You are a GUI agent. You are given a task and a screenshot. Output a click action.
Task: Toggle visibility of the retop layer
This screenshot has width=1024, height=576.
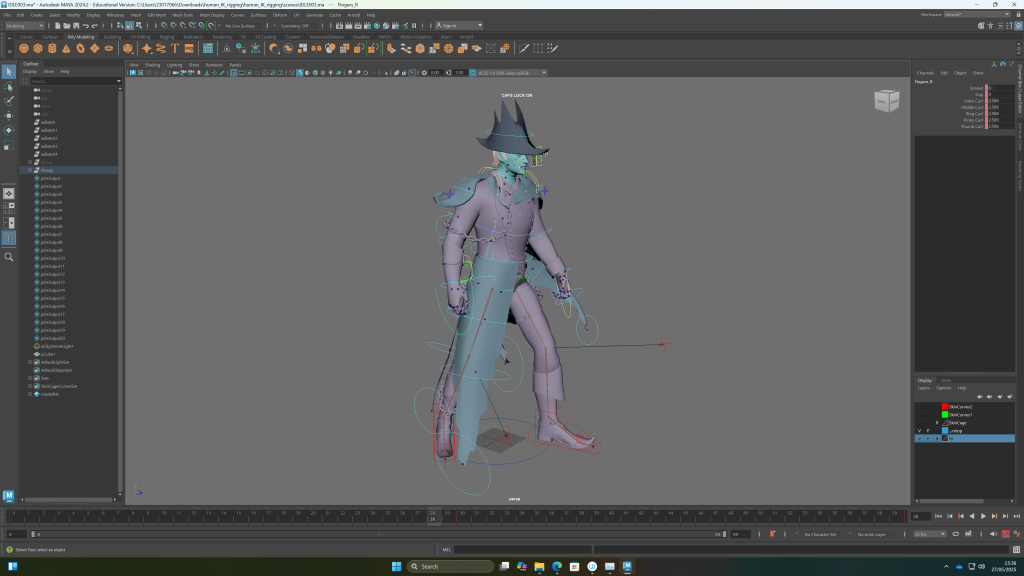920,430
